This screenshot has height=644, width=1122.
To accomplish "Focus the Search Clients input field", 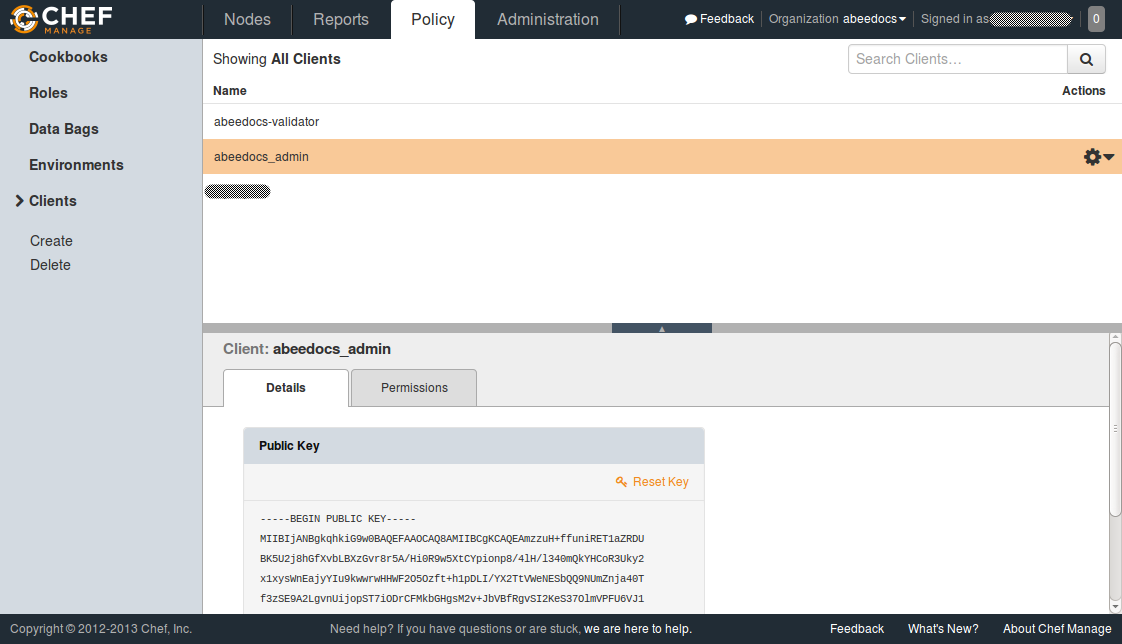I will click(x=957, y=59).
